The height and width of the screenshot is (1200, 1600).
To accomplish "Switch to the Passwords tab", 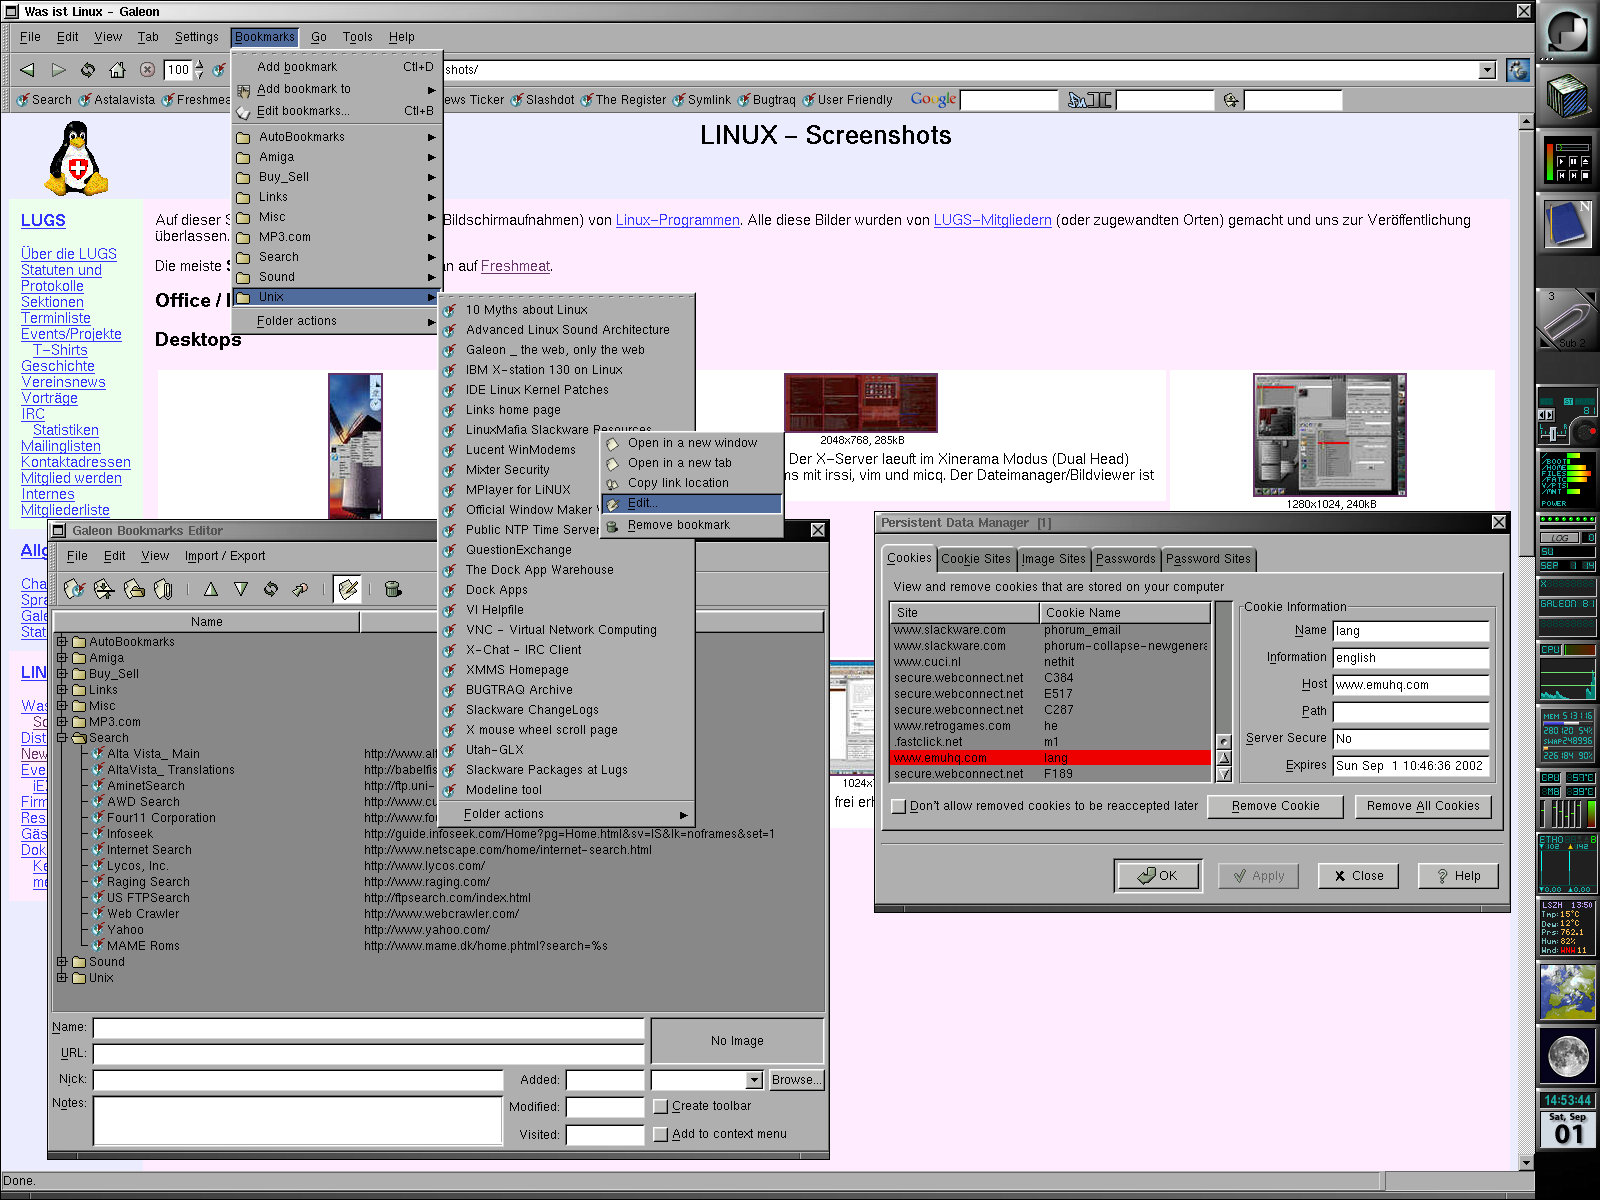I will coord(1125,559).
